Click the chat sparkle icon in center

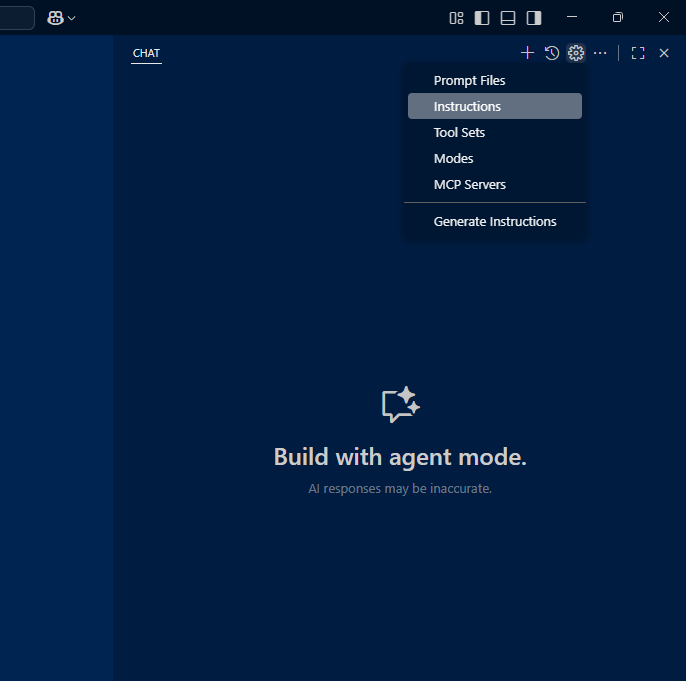(x=400, y=405)
